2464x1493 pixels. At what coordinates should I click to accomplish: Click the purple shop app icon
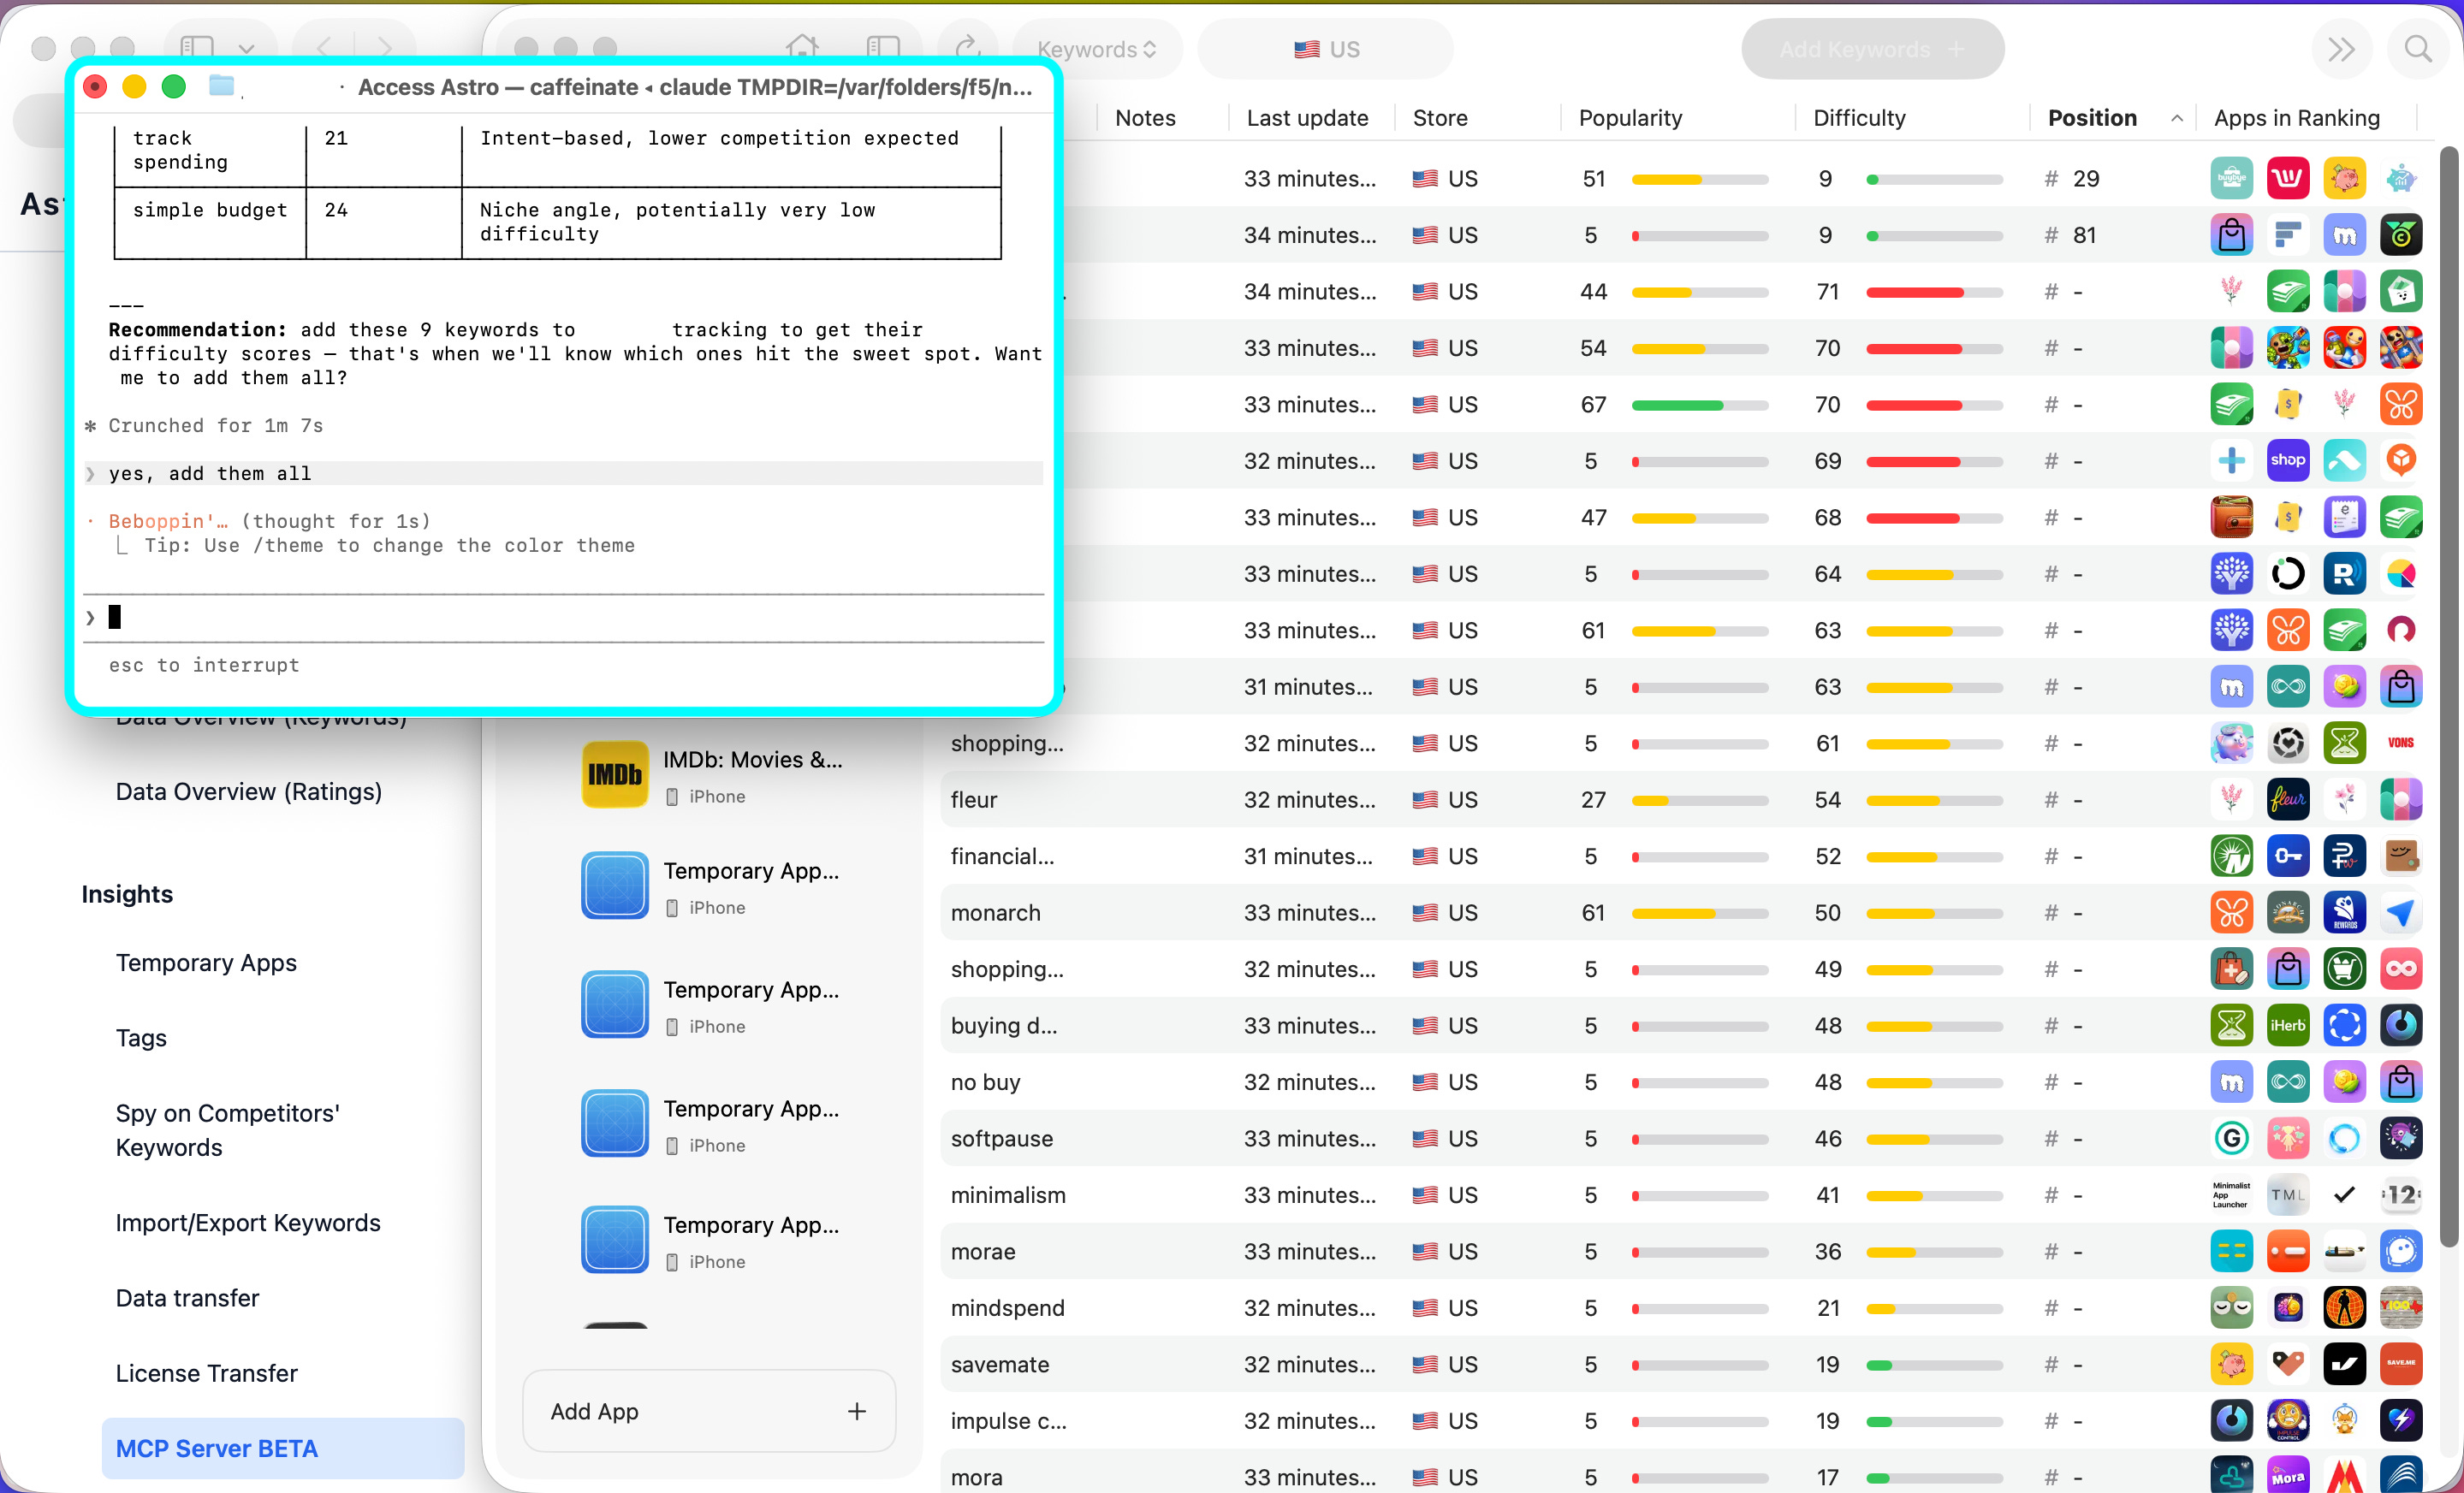pos(2287,460)
